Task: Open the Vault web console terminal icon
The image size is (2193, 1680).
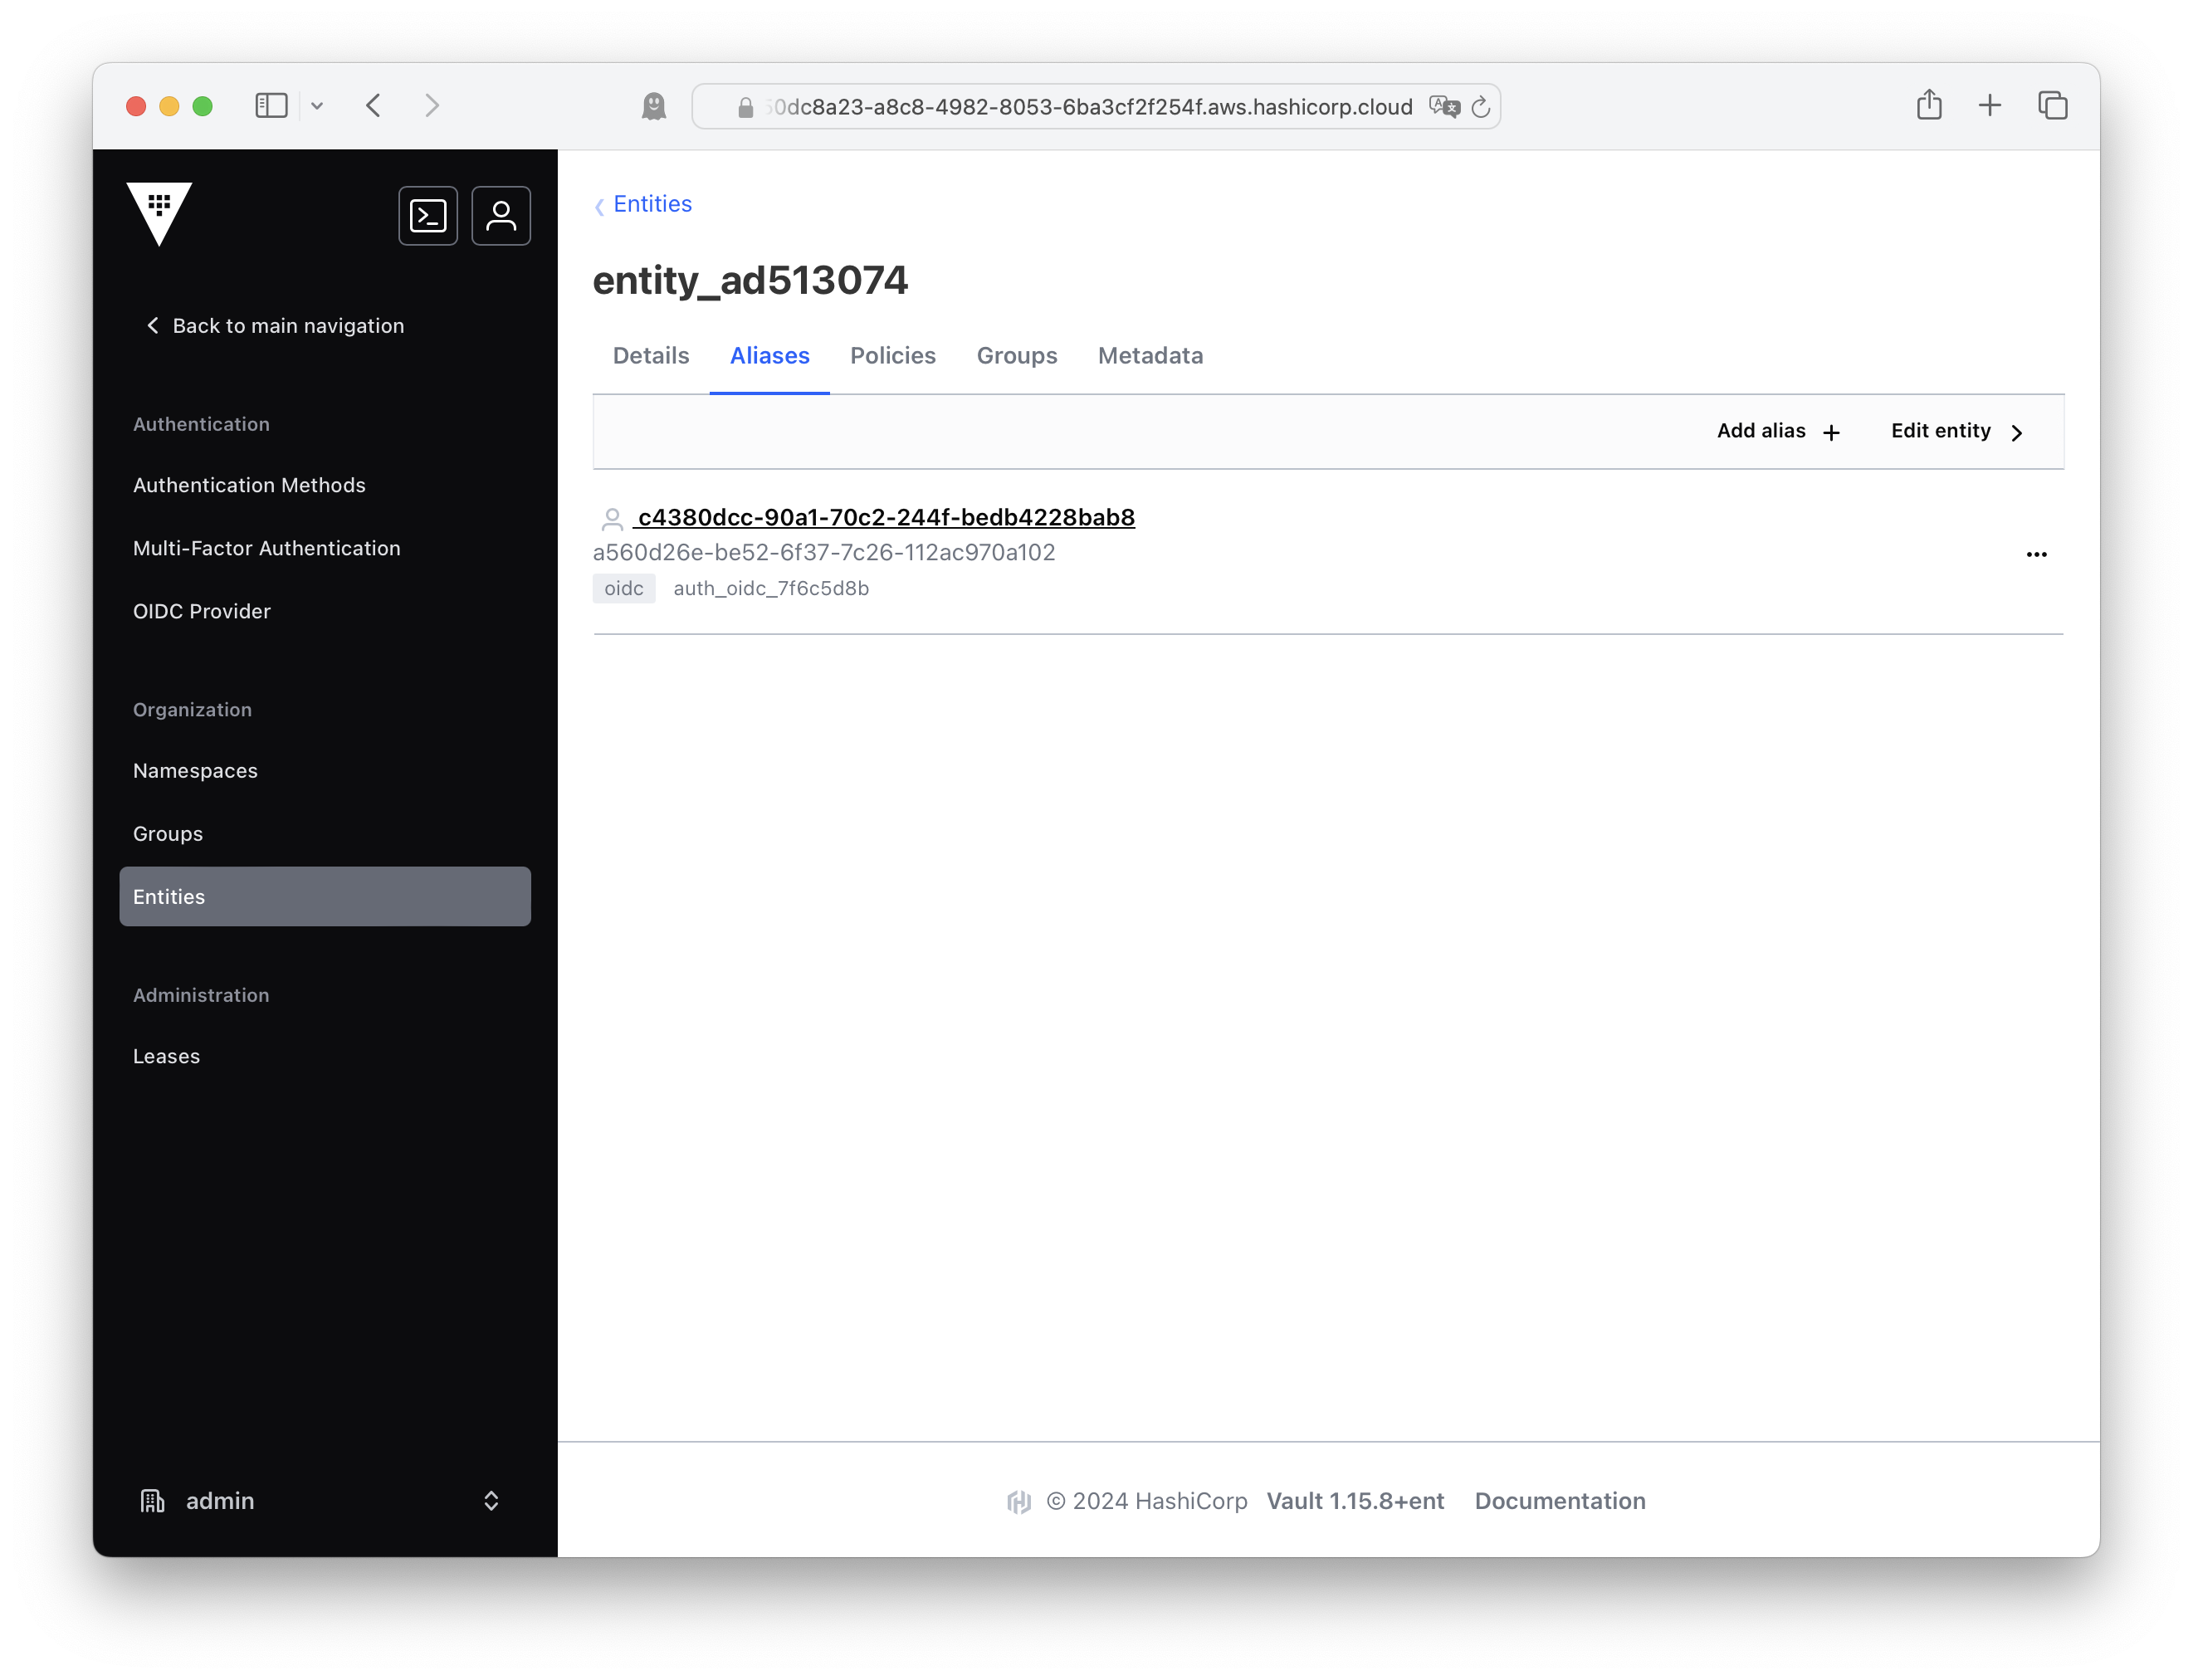Action: tap(428, 216)
